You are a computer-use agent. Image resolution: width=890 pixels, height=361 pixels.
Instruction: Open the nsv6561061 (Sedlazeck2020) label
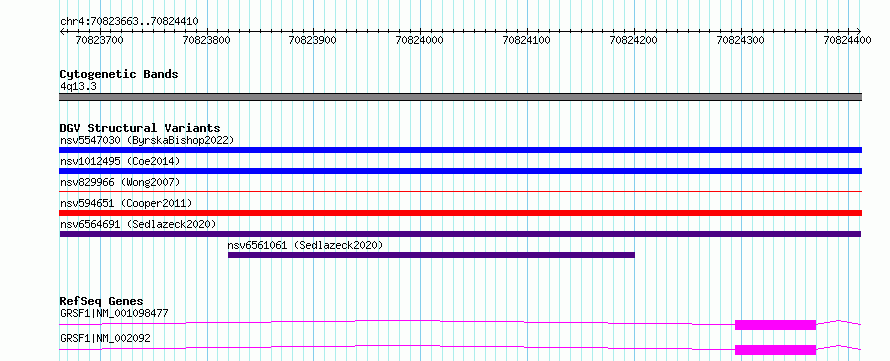(x=305, y=245)
